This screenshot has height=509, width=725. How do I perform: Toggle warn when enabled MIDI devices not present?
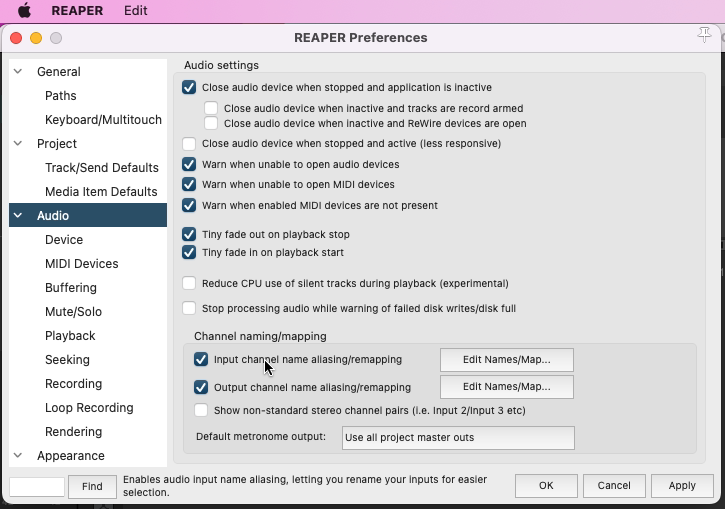pyautogui.click(x=189, y=205)
